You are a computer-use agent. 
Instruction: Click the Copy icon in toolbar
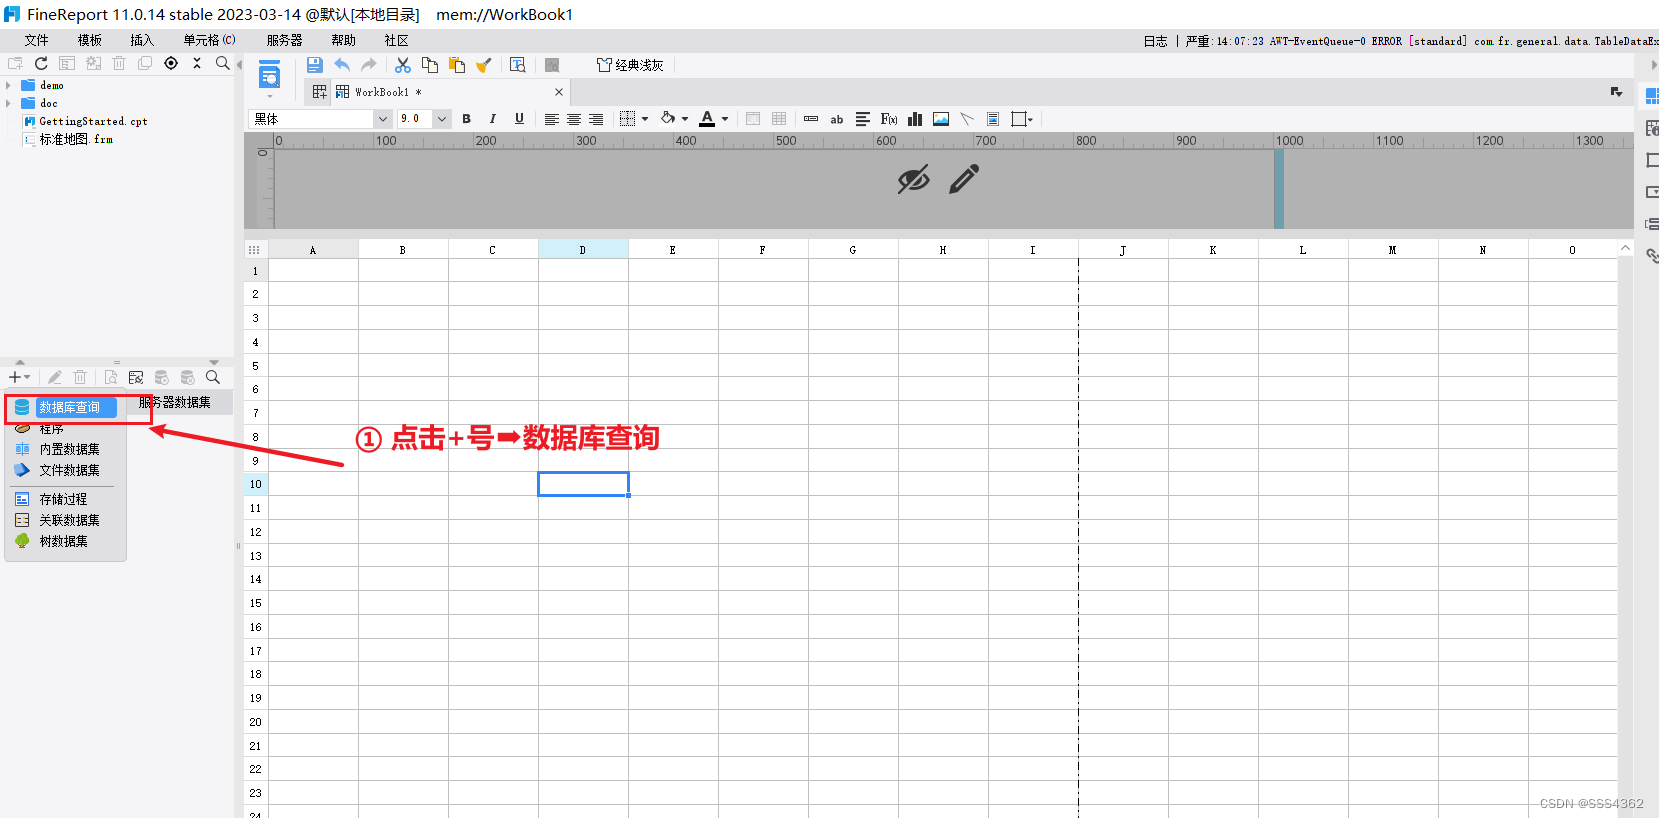point(430,65)
